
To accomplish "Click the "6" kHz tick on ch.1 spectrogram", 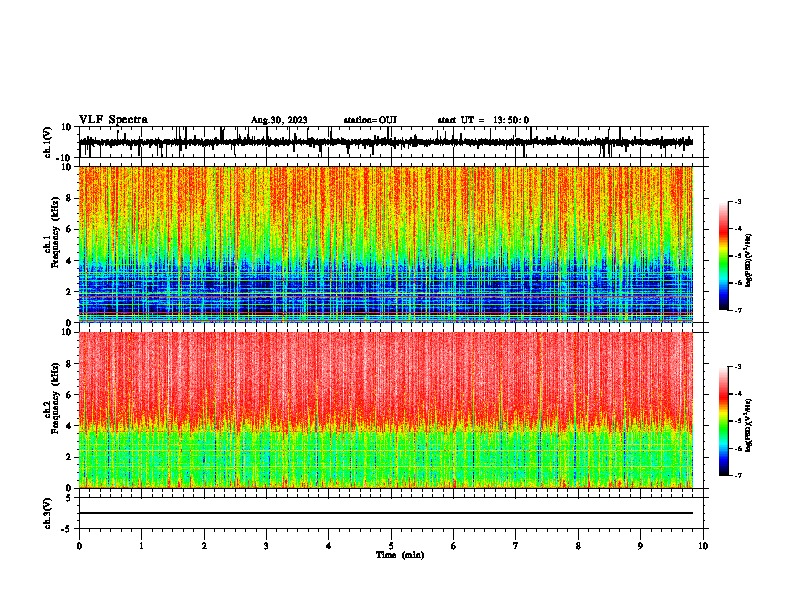I will pos(70,229).
